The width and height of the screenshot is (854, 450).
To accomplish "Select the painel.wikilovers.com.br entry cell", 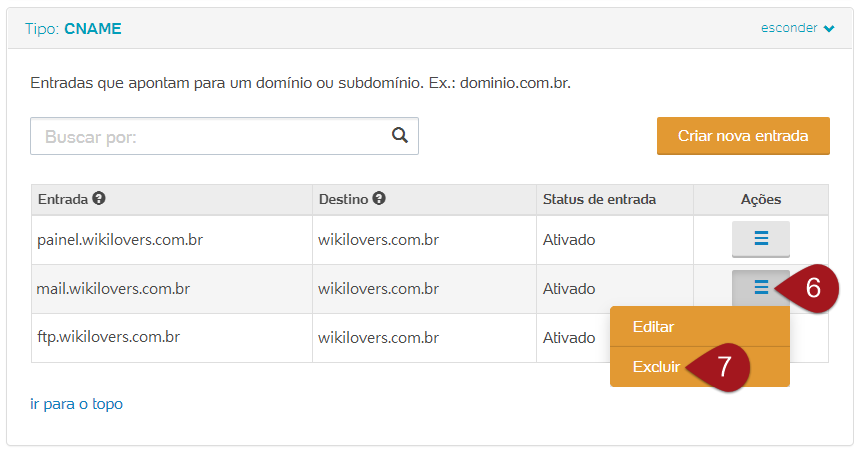I will [120, 240].
